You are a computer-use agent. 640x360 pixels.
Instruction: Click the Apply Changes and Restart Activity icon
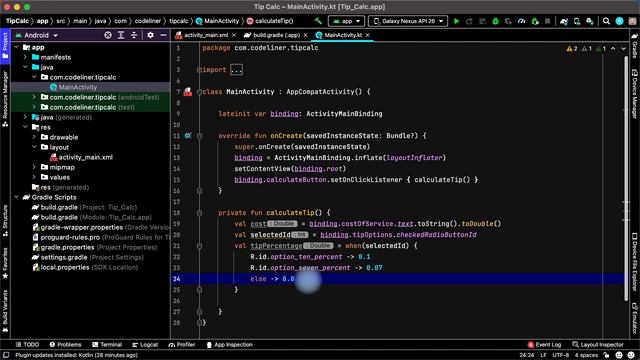point(469,21)
